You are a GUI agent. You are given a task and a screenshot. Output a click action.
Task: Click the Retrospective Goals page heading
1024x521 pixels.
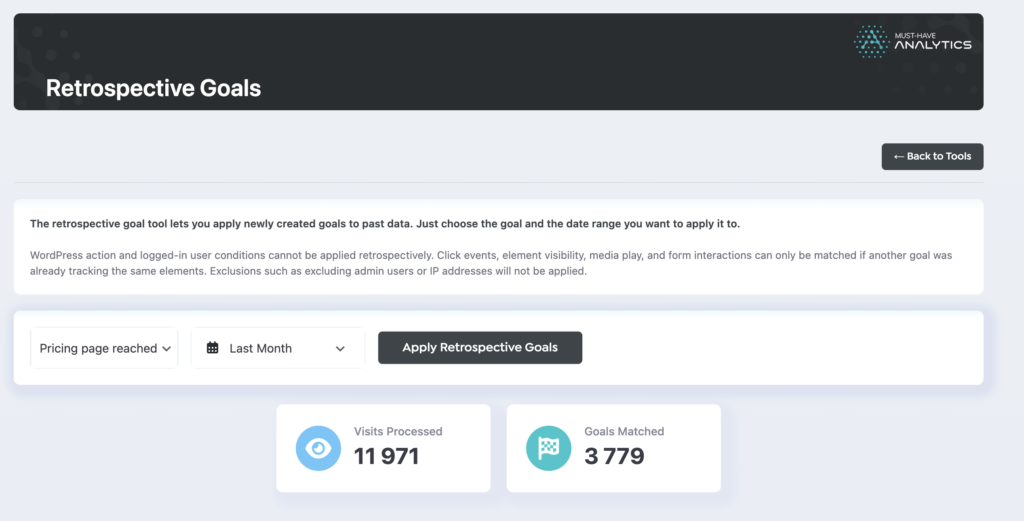pos(153,88)
